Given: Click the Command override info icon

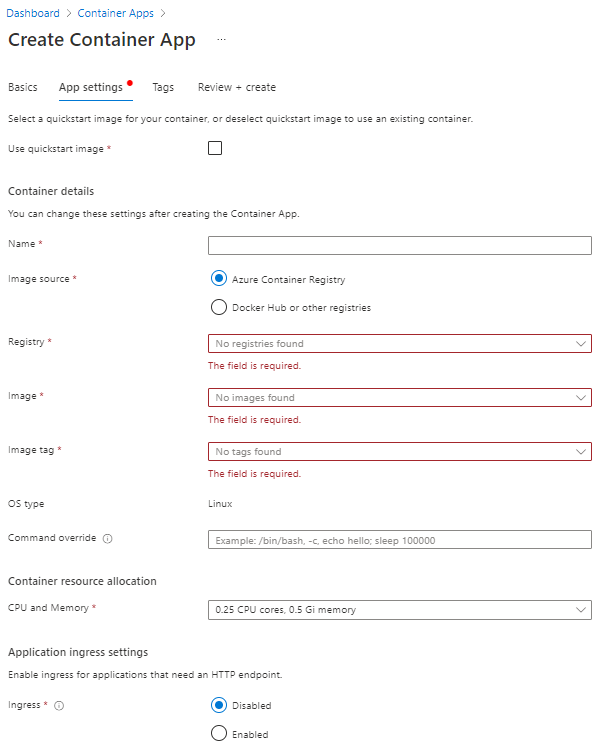Looking at the screenshot, I should coord(108,539).
